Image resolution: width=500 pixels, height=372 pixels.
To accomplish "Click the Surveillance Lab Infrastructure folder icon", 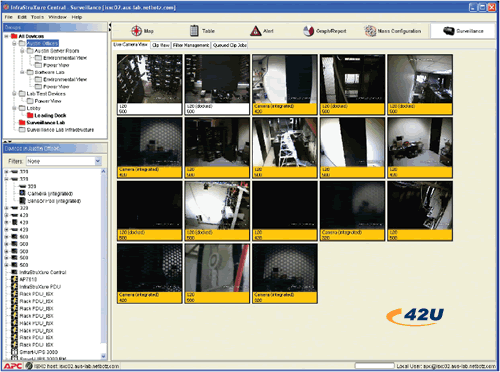I will [22, 130].
